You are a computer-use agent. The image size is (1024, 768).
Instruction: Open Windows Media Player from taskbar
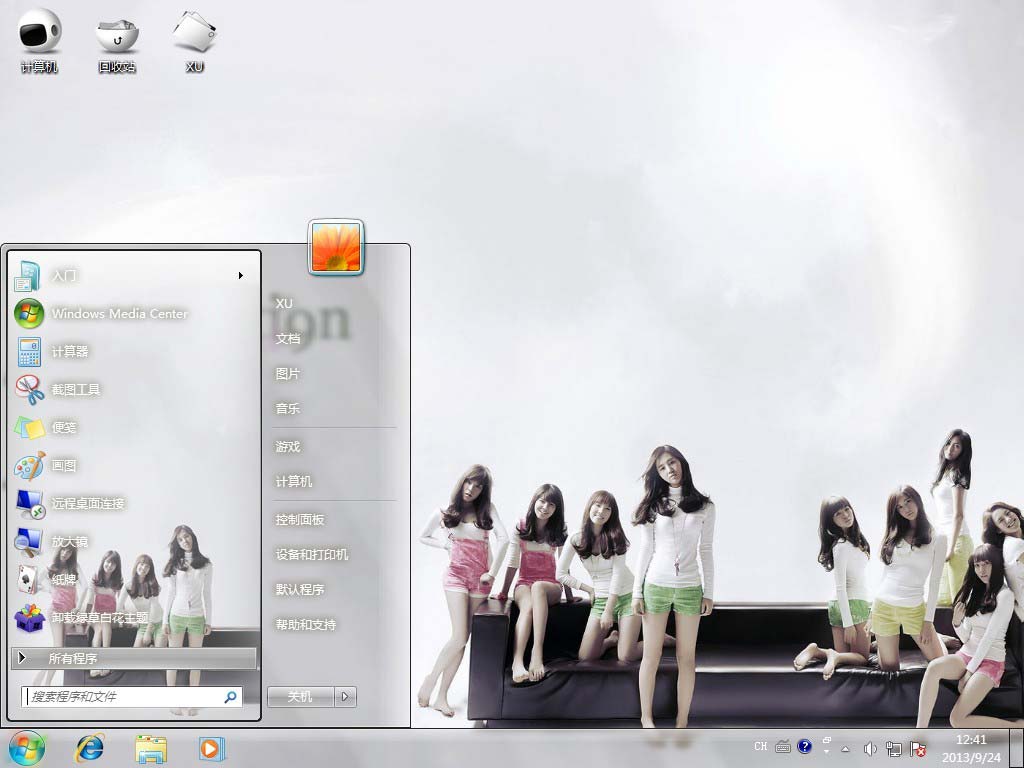coord(211,748)
